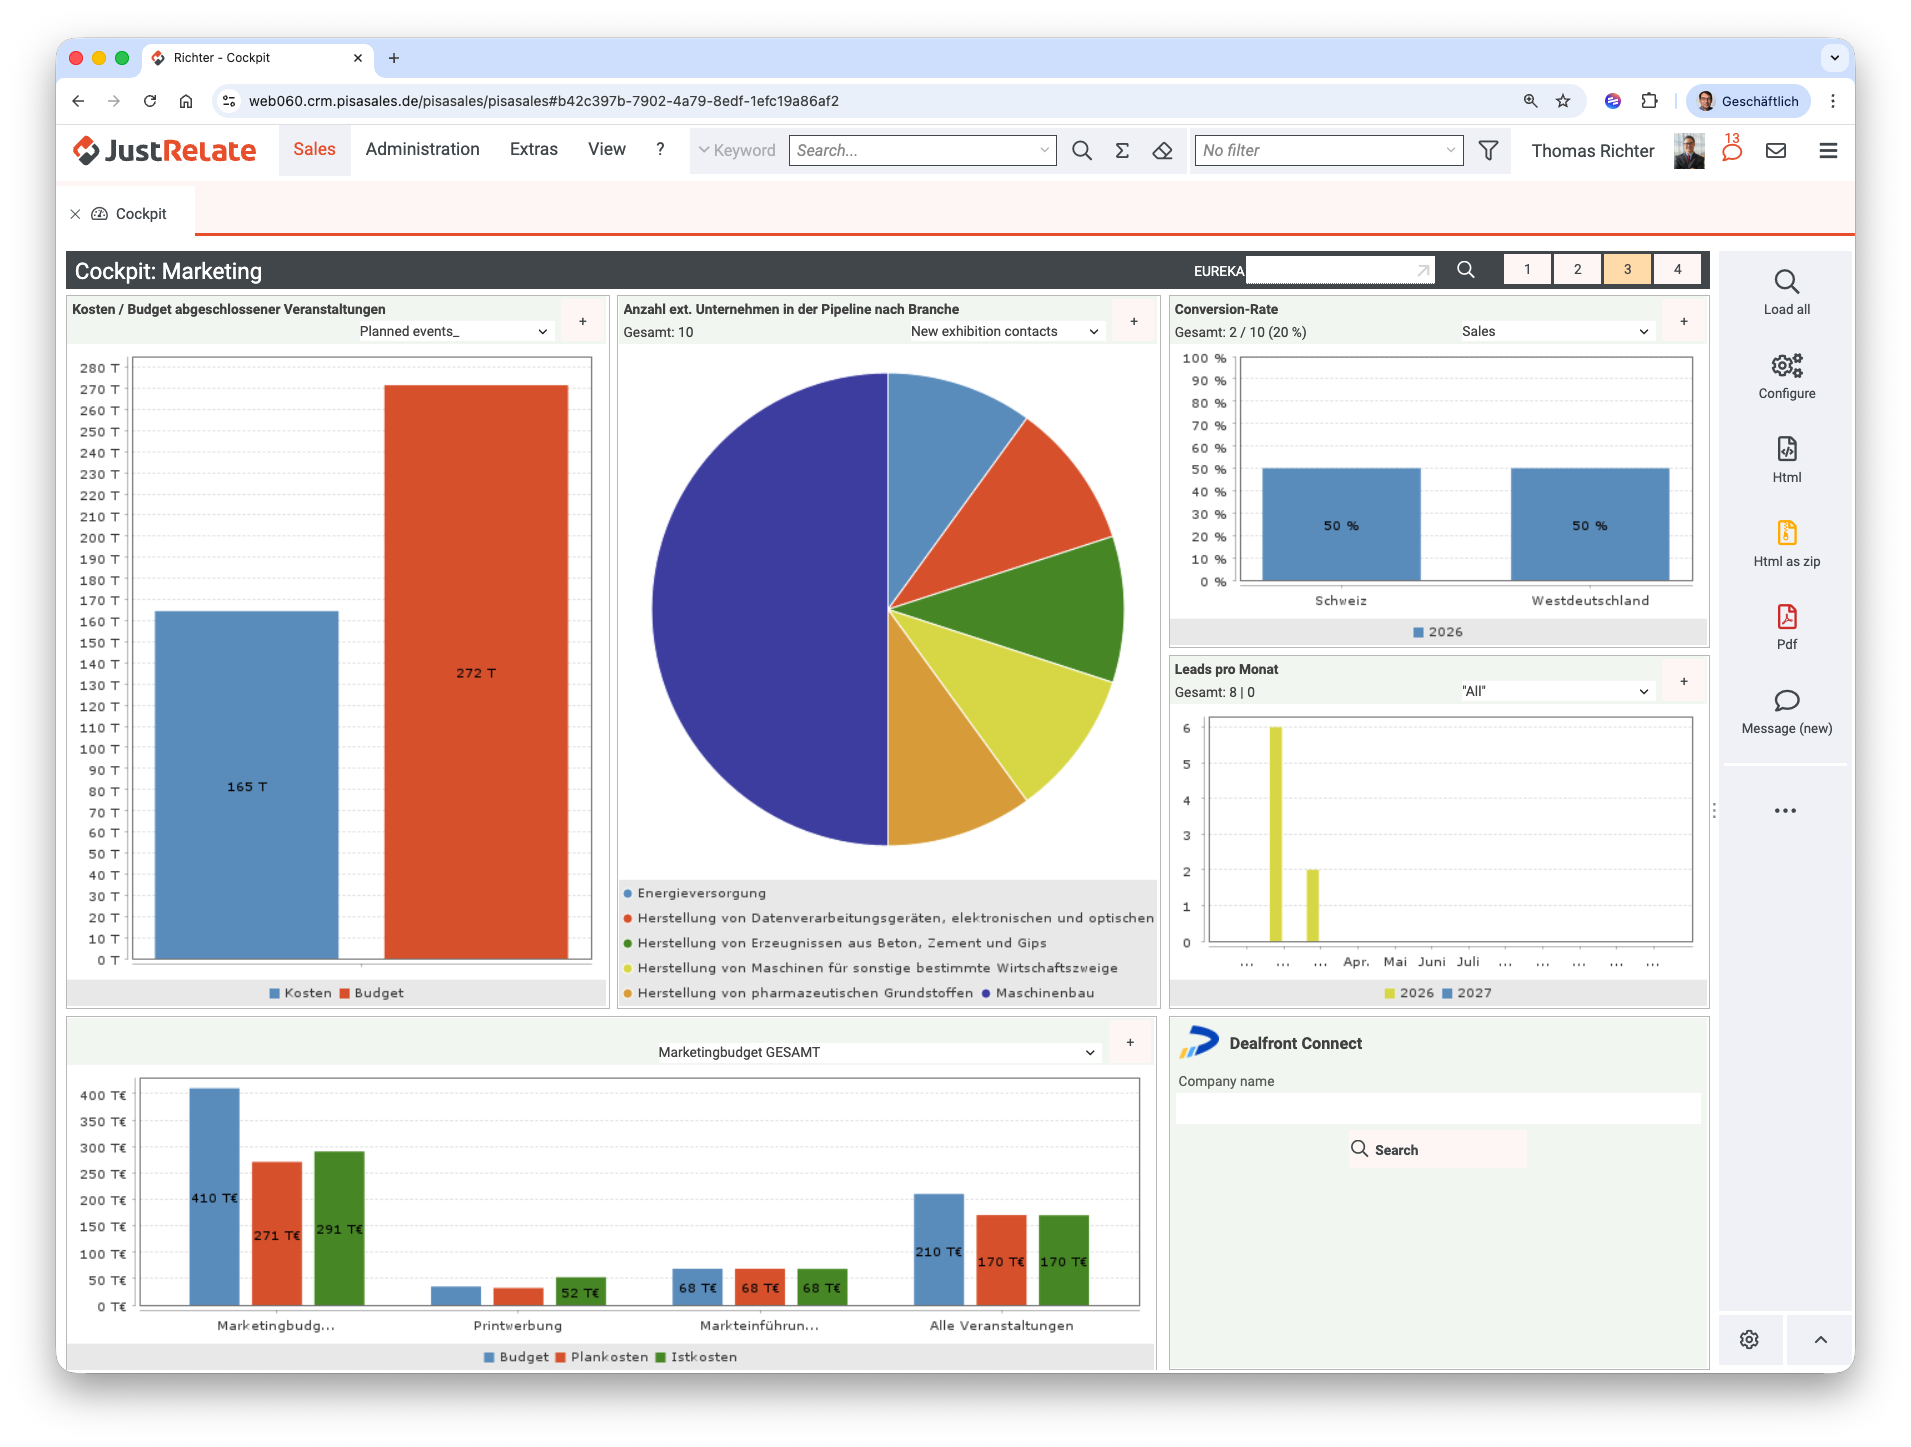Image resolution: width=1911 pixels, height=1447 pixels.
Task: Click the Kosten legend swatch
Action: tap(274, 994)
